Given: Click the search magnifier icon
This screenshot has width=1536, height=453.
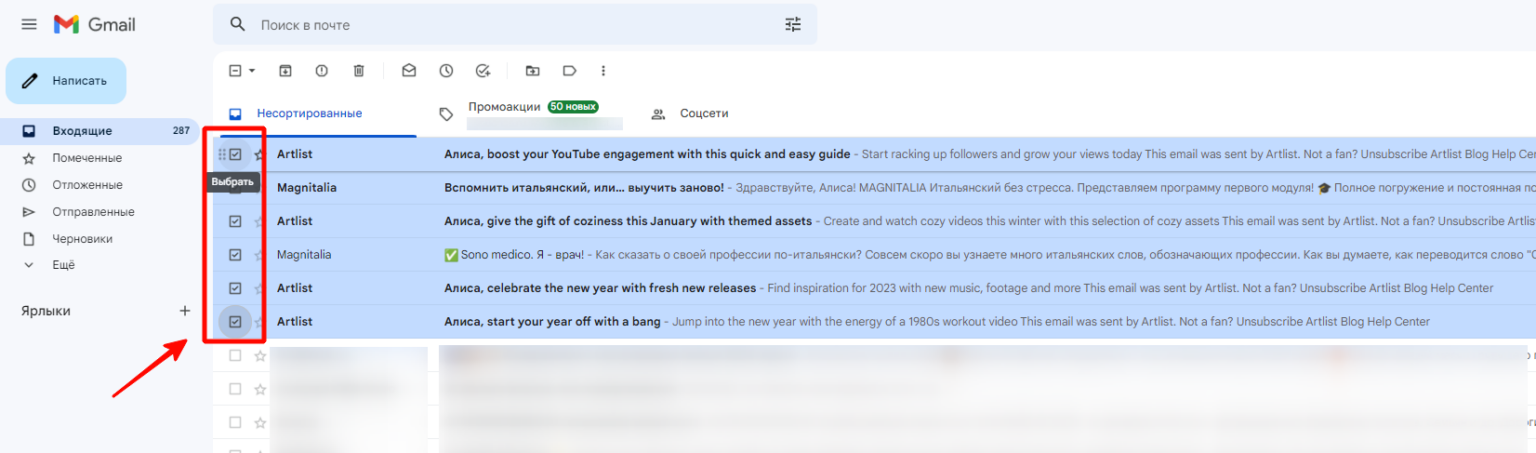Looking at the screenshot, I should point(237,24).
